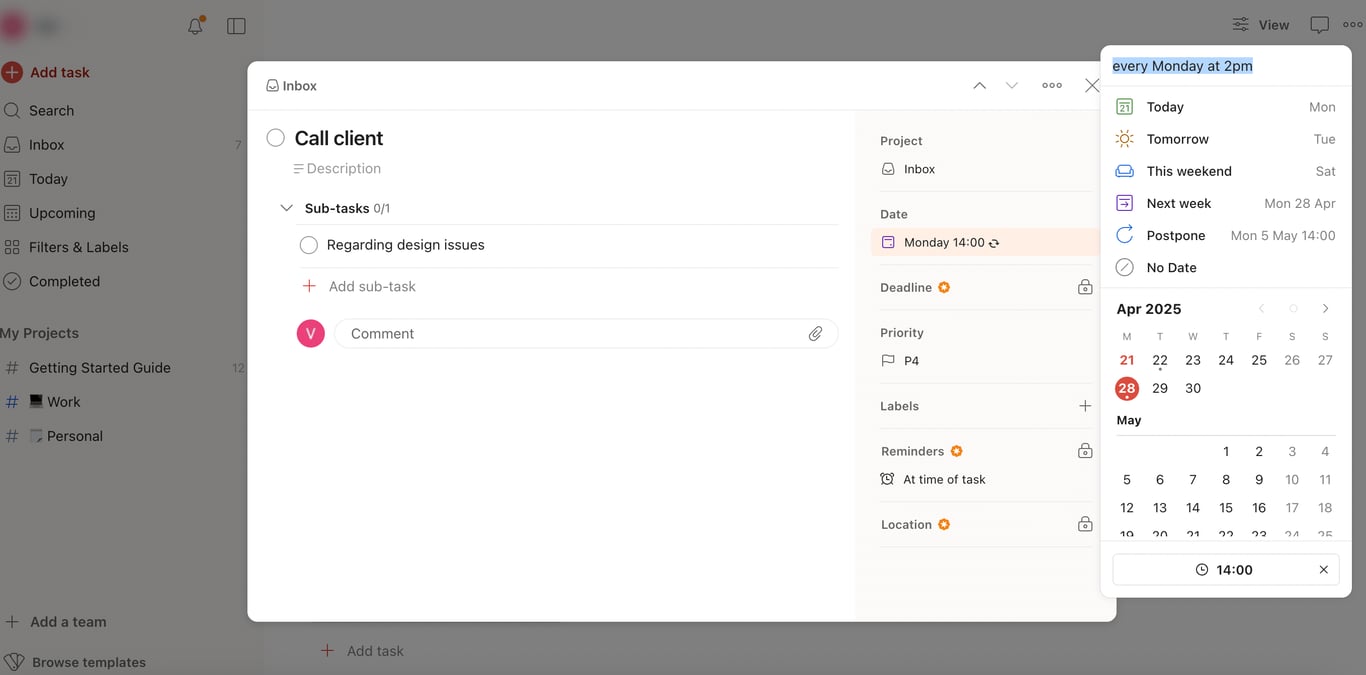Image resolution: width=1366 pixels, height=675 pixels.
Task: Go to next month in the calendar
Action: pyautogui.click(x=1325, y=308)
